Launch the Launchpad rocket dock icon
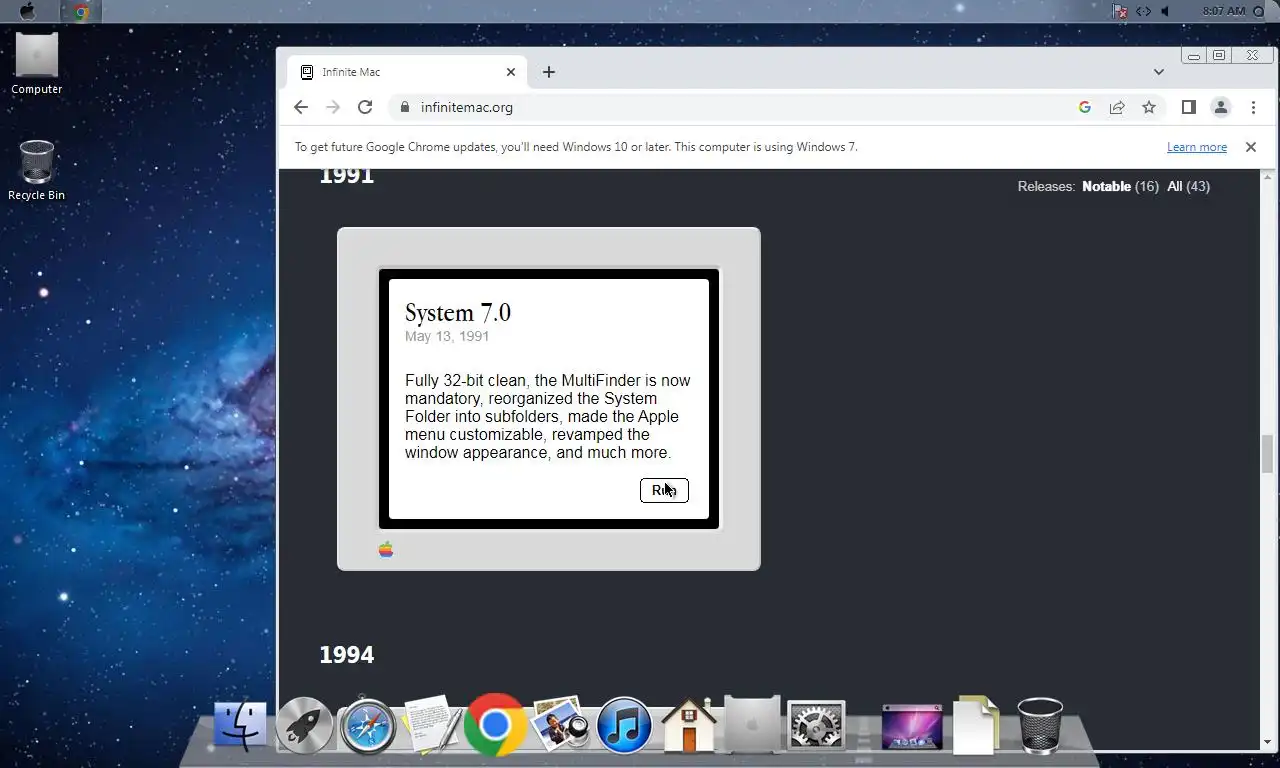 pos(304,725)
